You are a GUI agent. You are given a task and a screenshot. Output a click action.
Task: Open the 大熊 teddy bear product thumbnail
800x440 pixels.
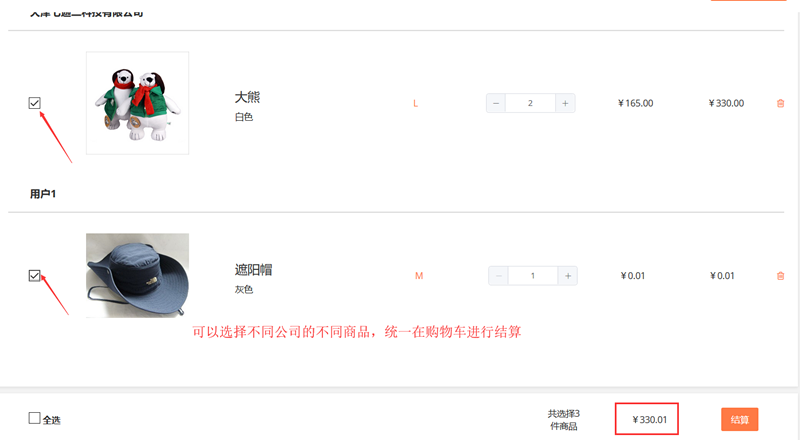137,103
